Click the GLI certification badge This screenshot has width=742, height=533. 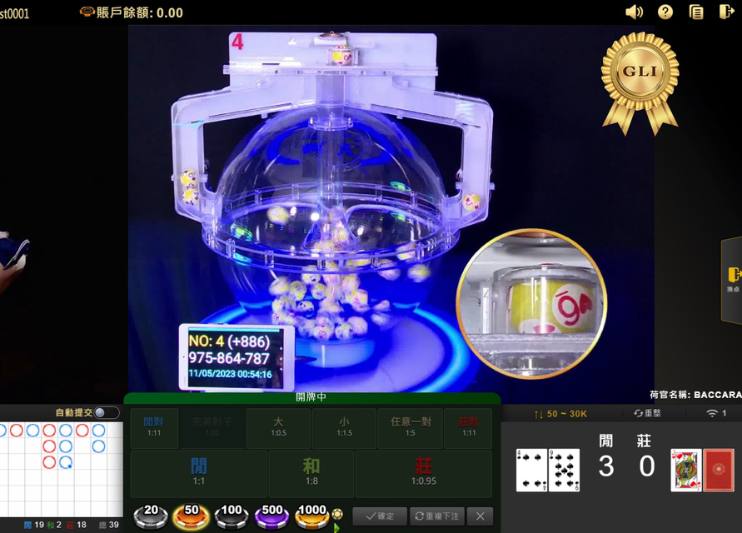[x=639, y=80]
